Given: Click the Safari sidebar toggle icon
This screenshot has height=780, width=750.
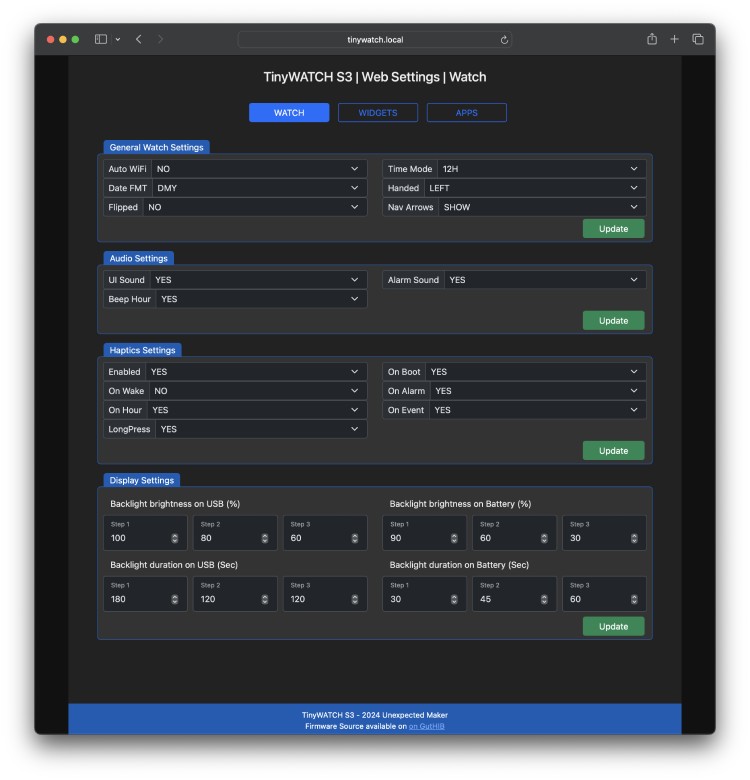Looking at the screenshot, I should pos(101,39).
